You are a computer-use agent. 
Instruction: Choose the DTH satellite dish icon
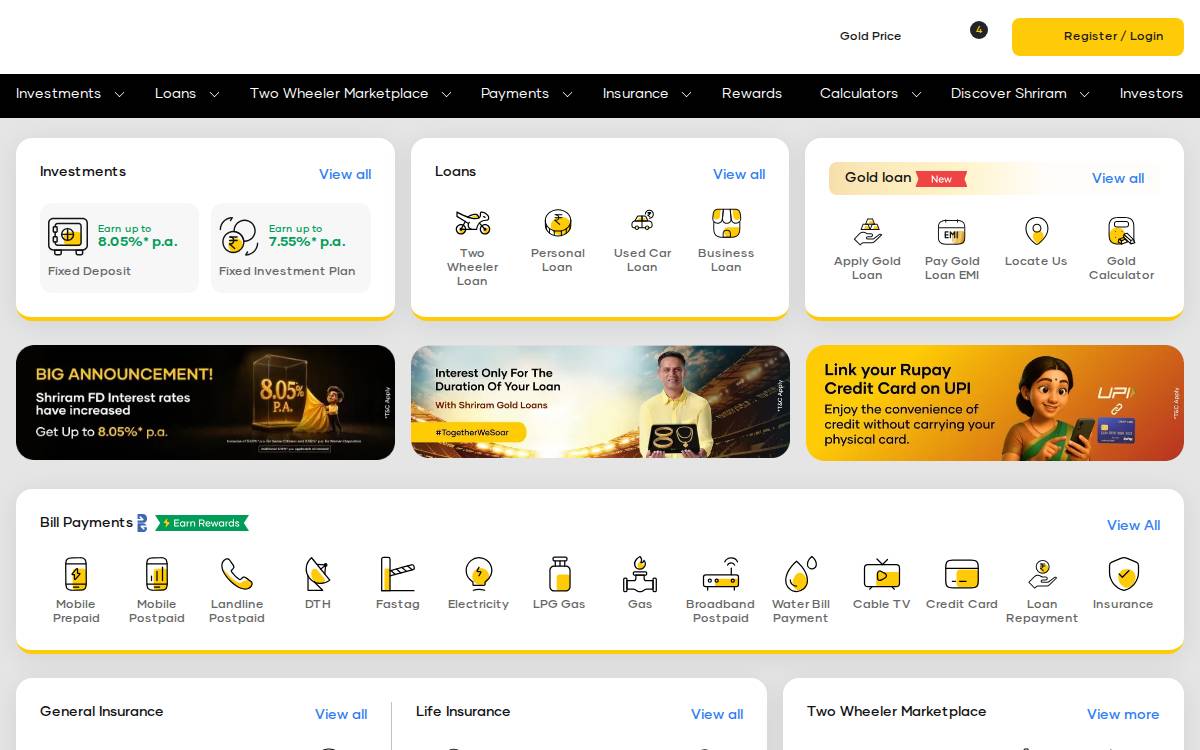318,574
